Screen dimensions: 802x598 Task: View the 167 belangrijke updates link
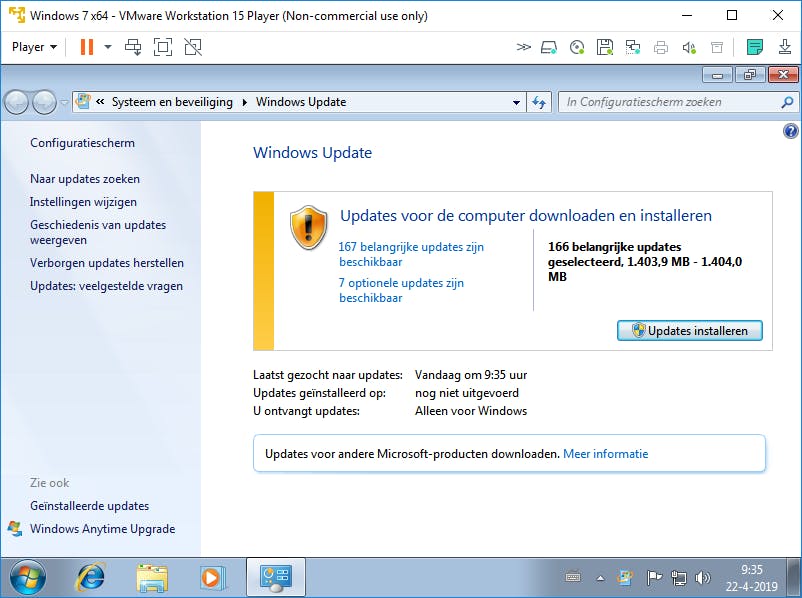[411, 254]
